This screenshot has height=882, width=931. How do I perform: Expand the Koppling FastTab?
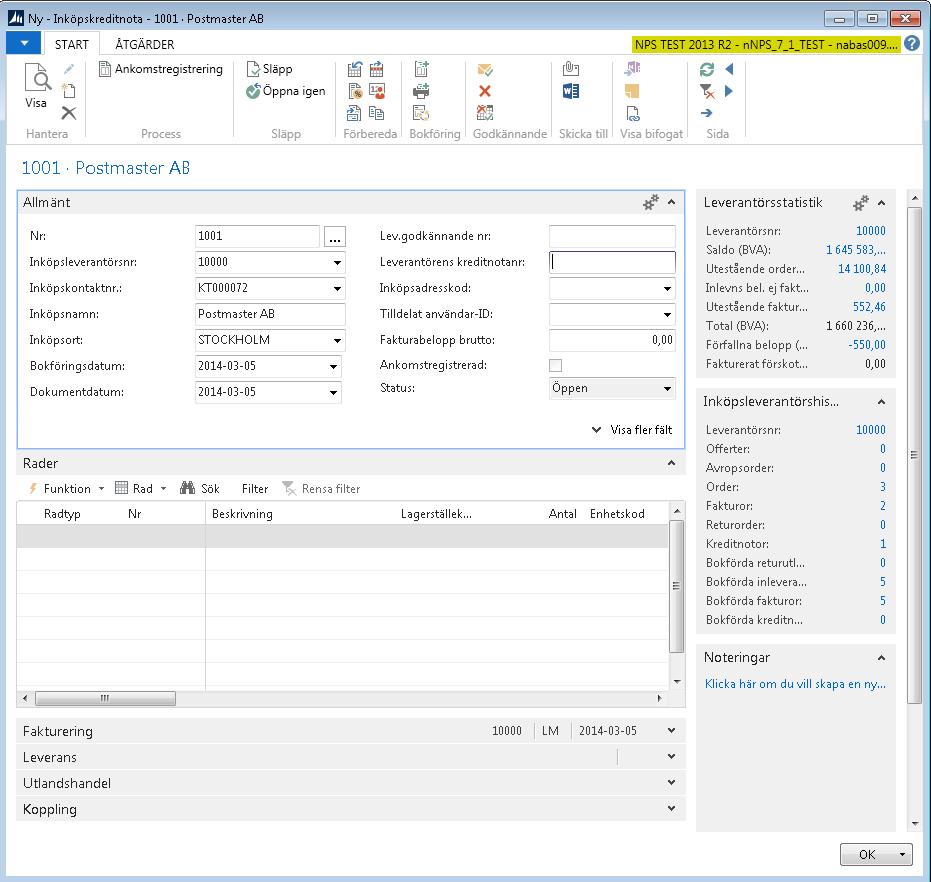(672, 808)
